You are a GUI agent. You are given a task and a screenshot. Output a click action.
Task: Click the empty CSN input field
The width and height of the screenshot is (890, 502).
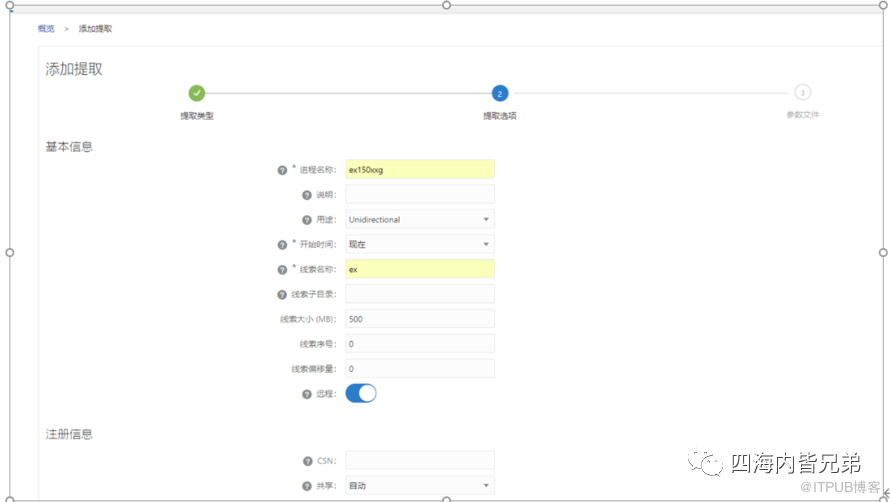[x=420, y=461]
